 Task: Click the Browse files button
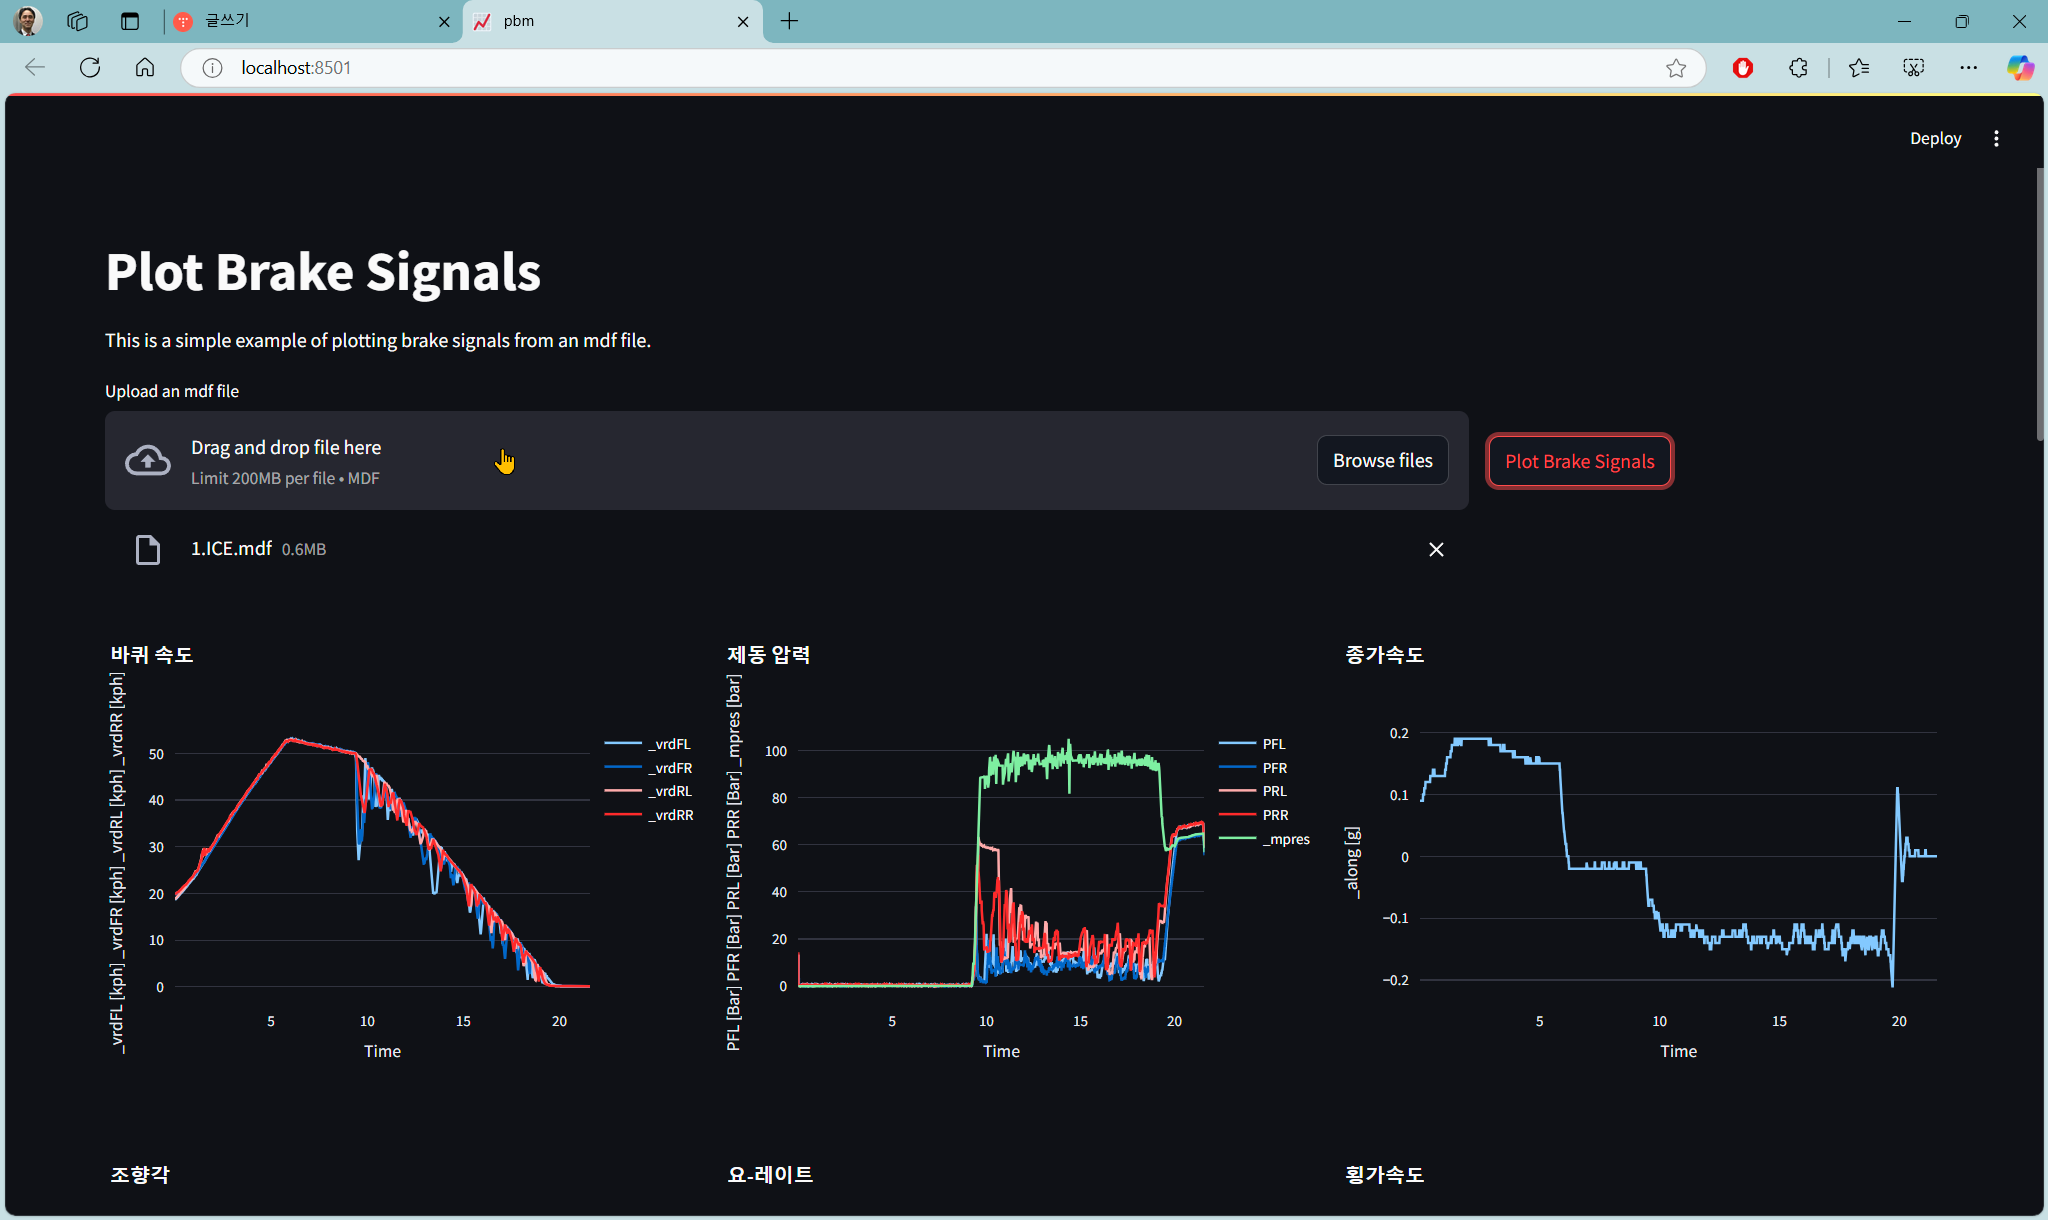(x=1382, y=460)
